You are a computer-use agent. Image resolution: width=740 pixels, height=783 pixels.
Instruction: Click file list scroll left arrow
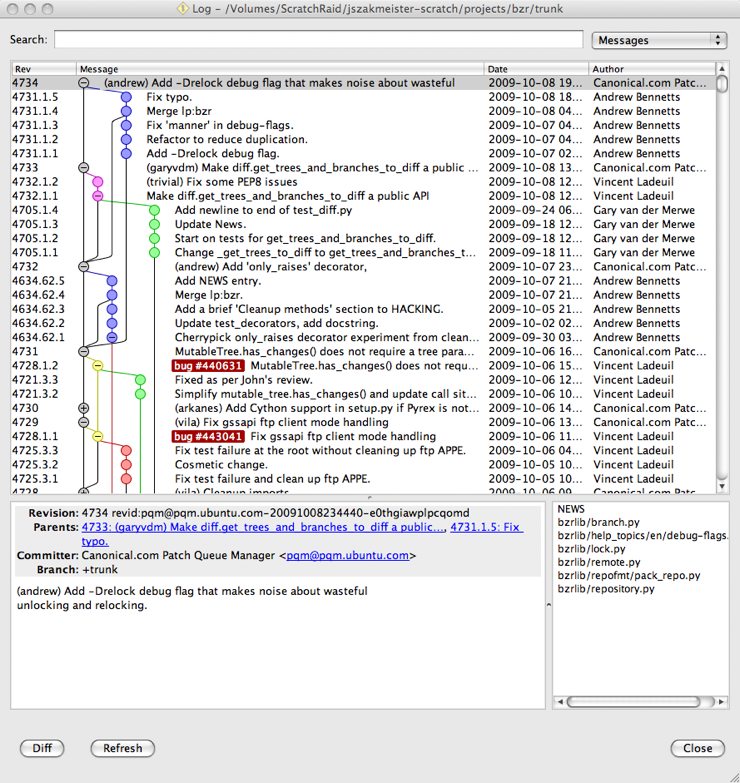click(560, 702)
